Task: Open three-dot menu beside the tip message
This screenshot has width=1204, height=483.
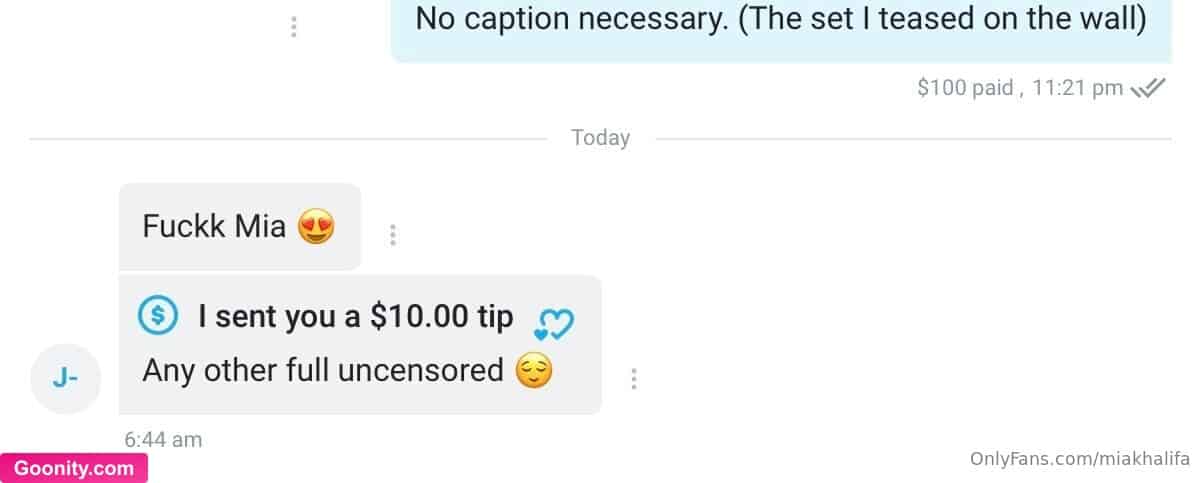Action: [x=634, y=379]
